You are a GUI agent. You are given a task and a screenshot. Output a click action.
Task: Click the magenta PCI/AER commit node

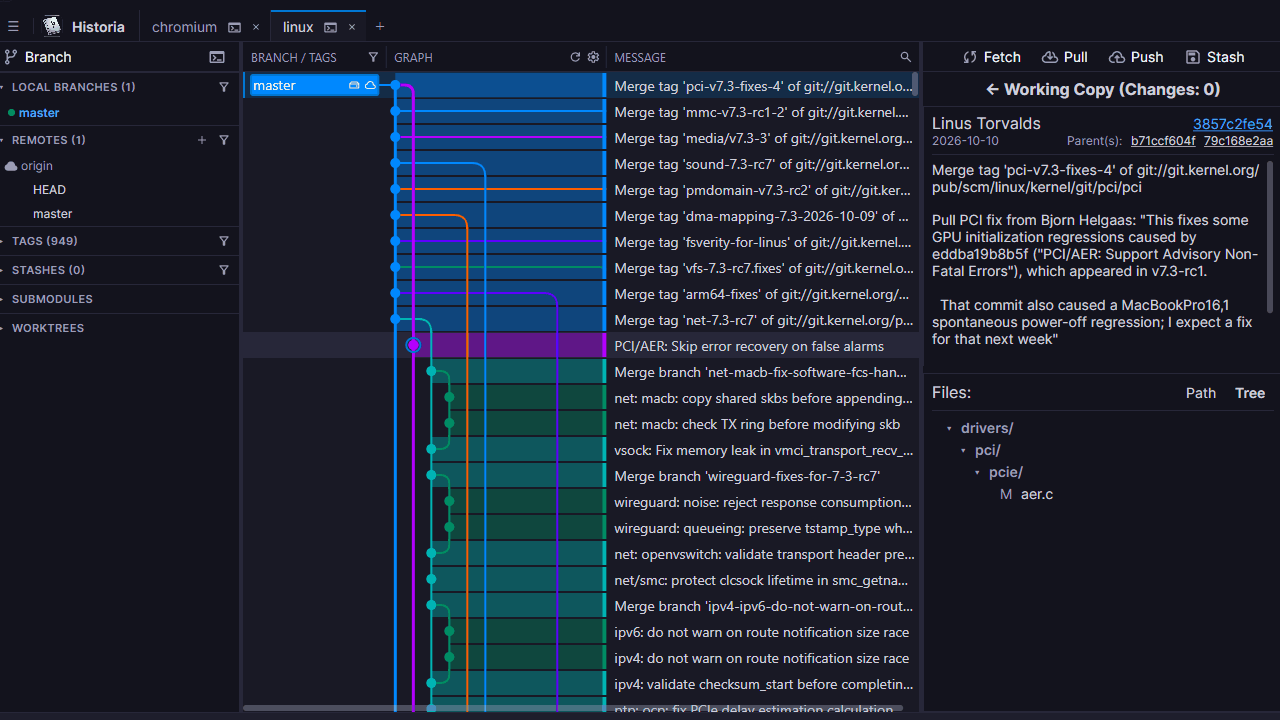[413, 345]
